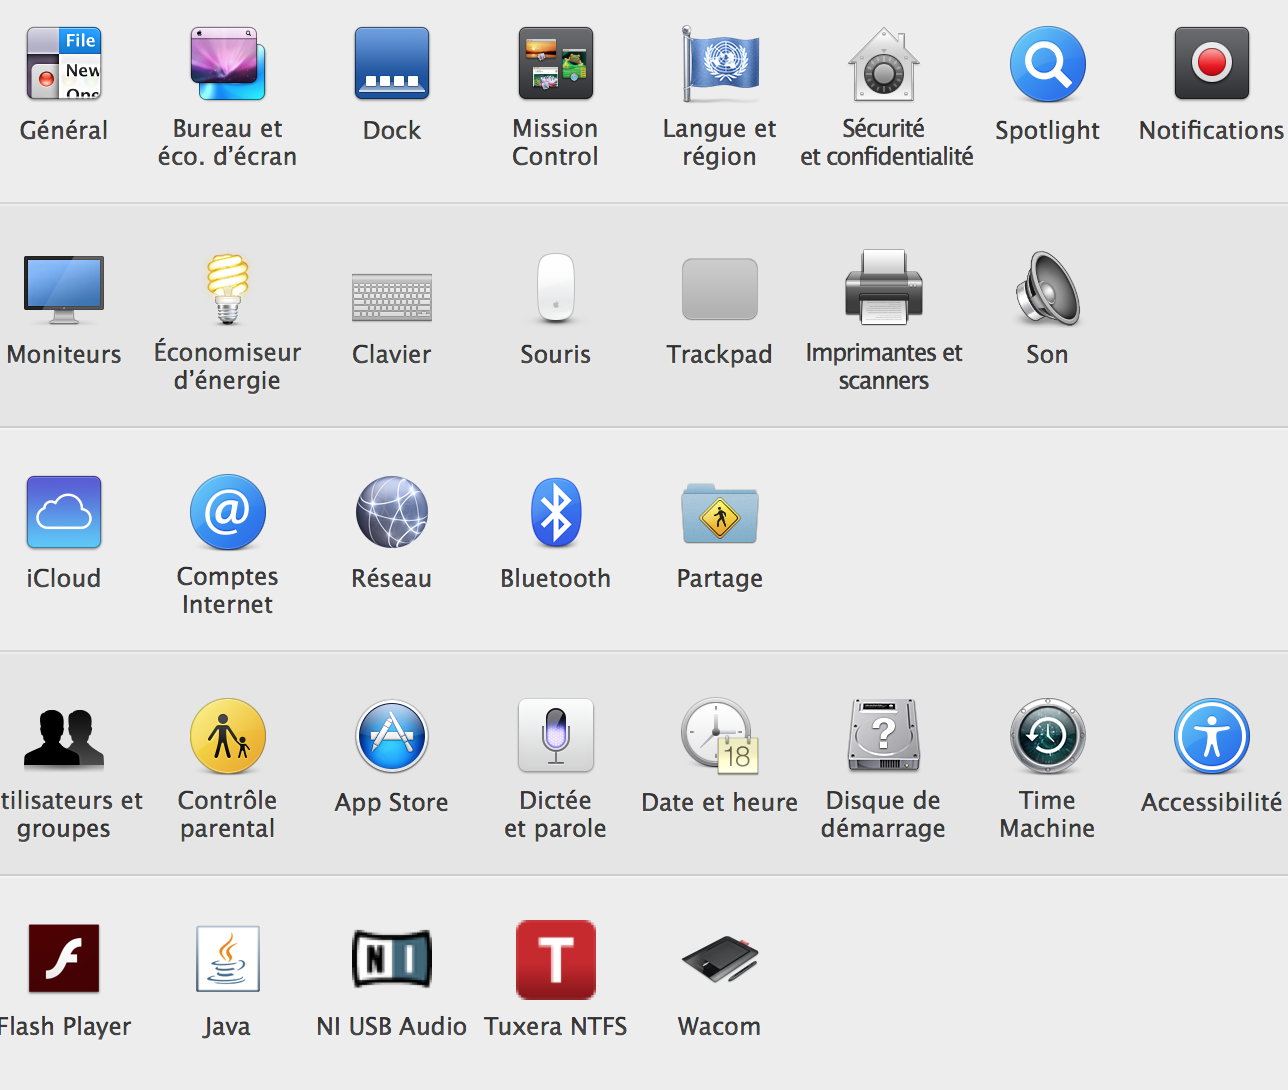1288x1090 pixels.
Task: Click the Moniteurs display icon
Action: (x=64, y=288)
